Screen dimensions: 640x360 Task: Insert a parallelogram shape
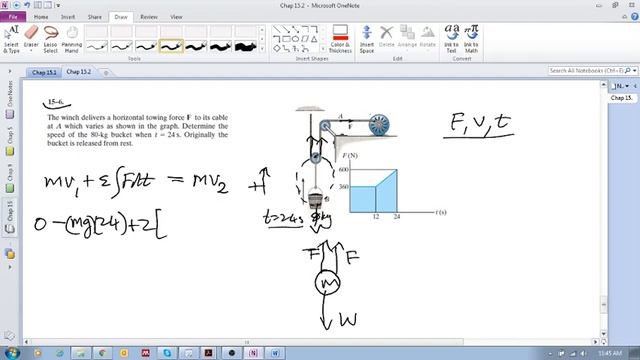(305, 39)
